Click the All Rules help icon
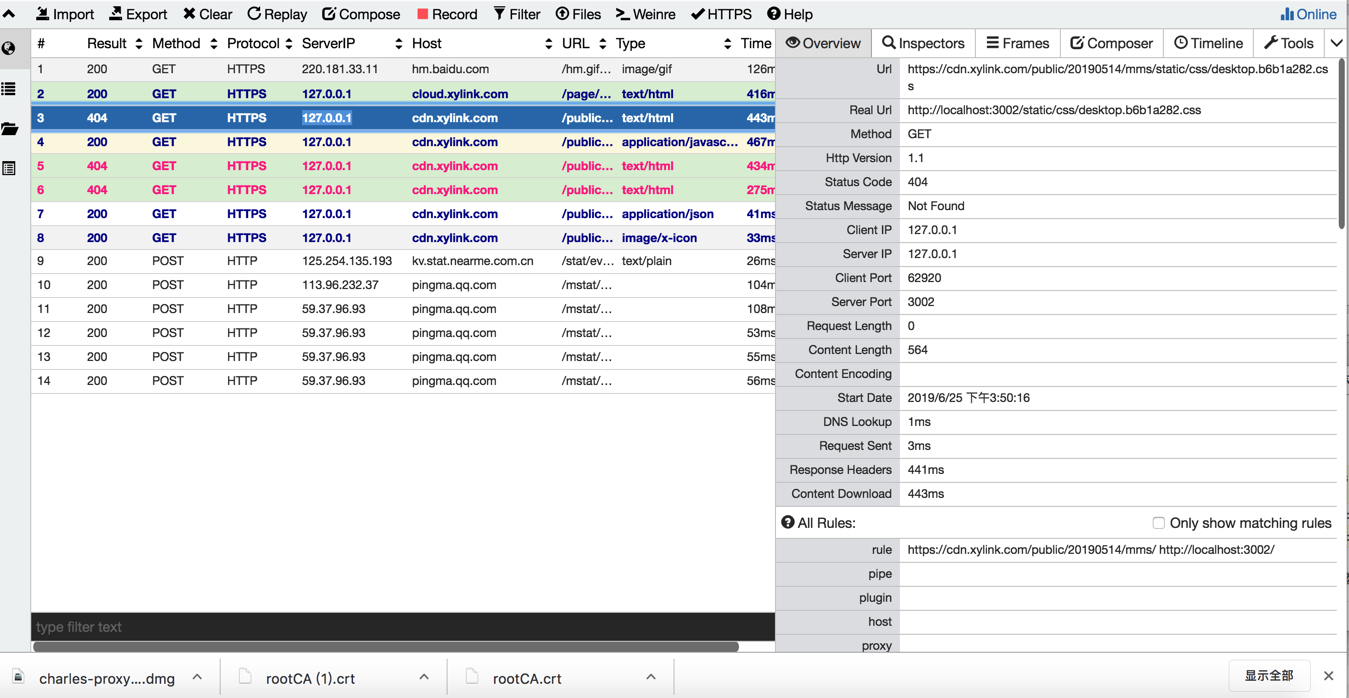The image size is (1349, 698). pyautogui.click(x=788, y=523)
